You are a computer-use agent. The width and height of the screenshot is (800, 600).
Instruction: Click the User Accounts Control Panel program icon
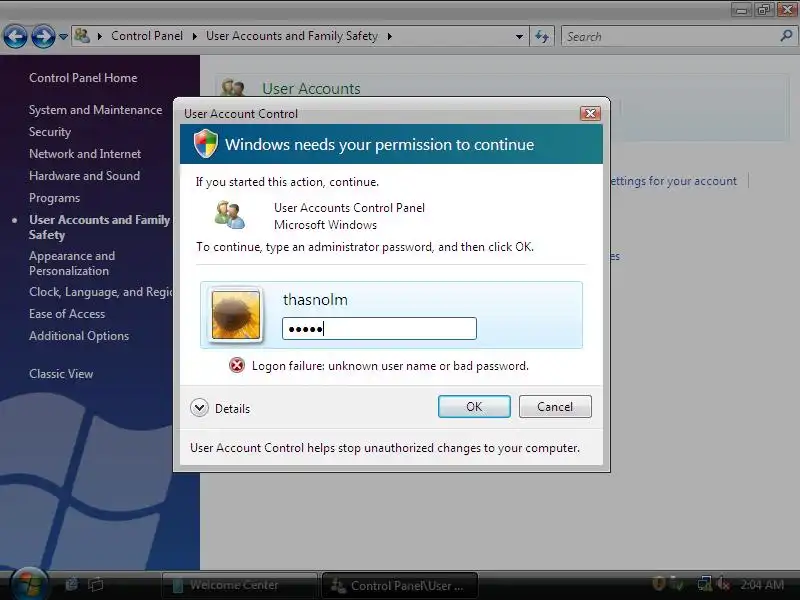point(230,215)
